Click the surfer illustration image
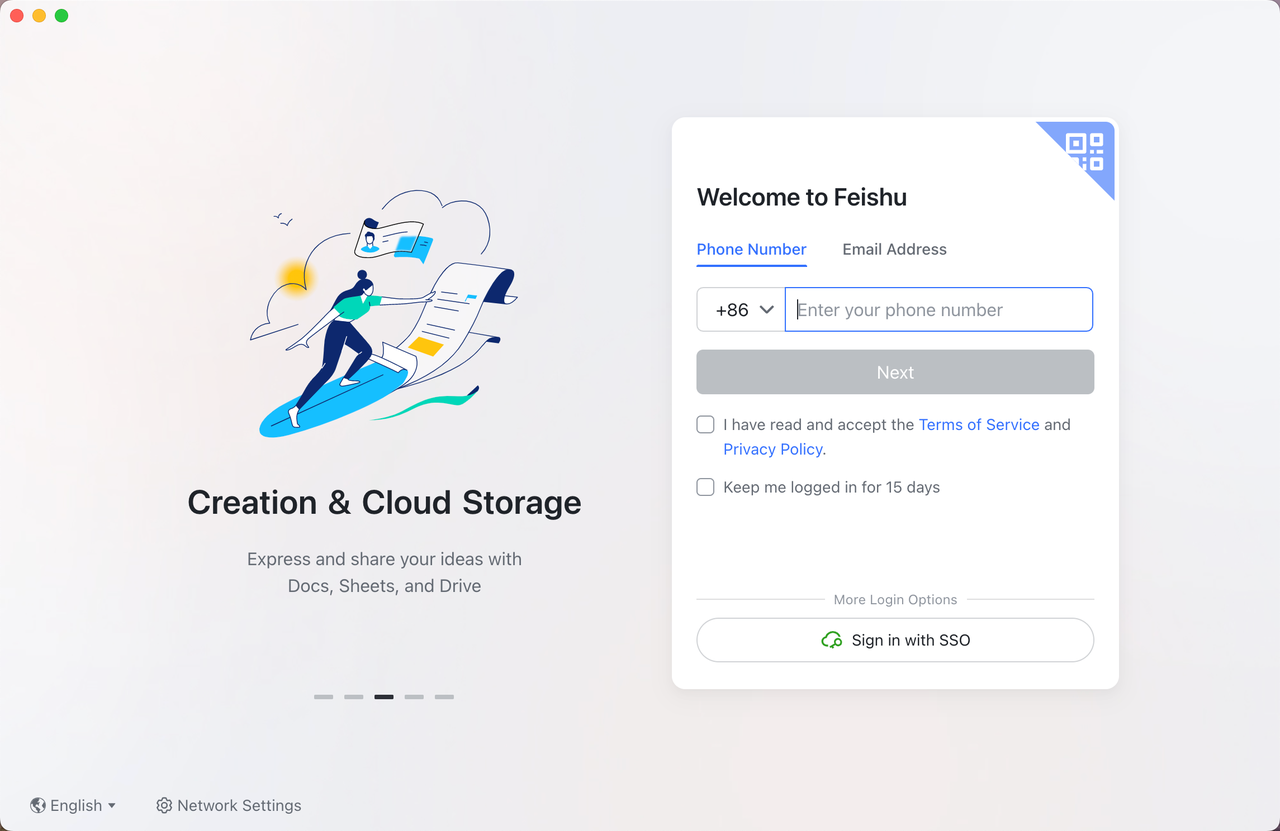Screen dimensions: 1280x831 tap(384, 315)
